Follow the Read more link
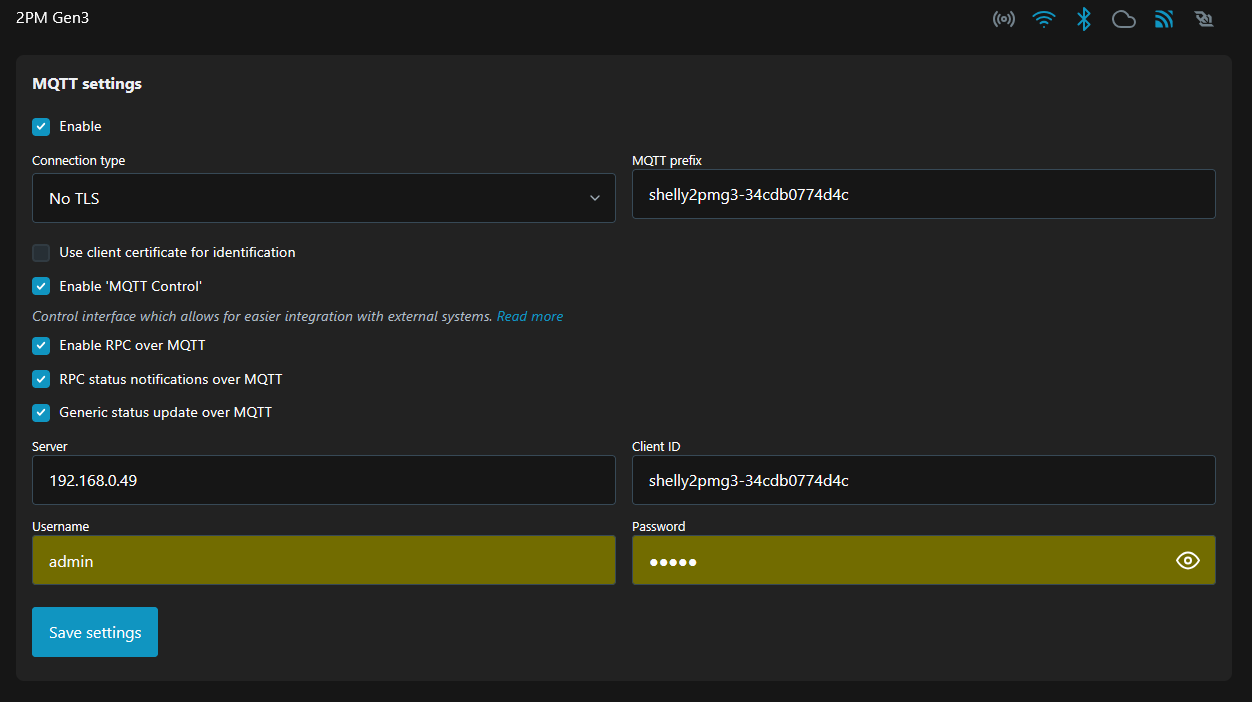 530,316
